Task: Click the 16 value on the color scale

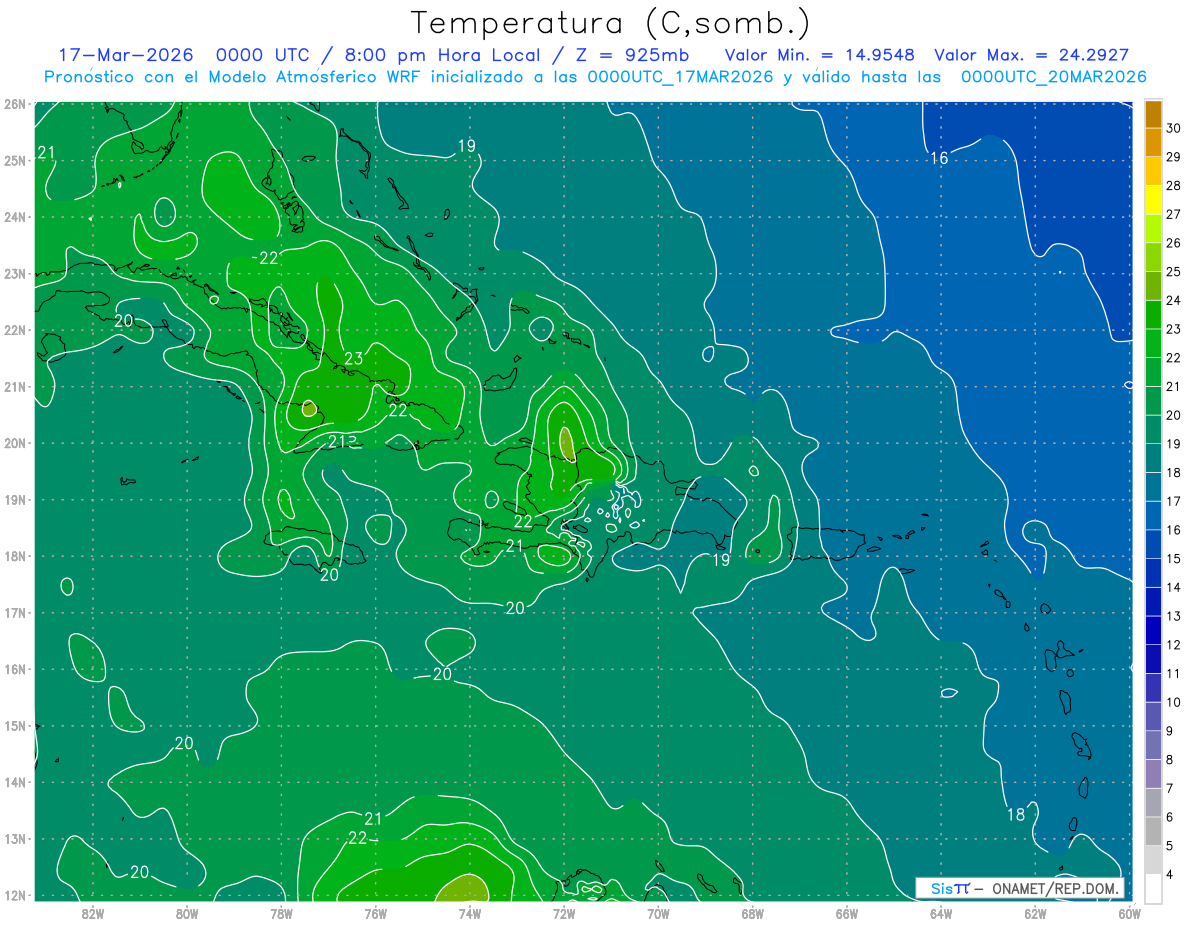Action: (1173, 530)
